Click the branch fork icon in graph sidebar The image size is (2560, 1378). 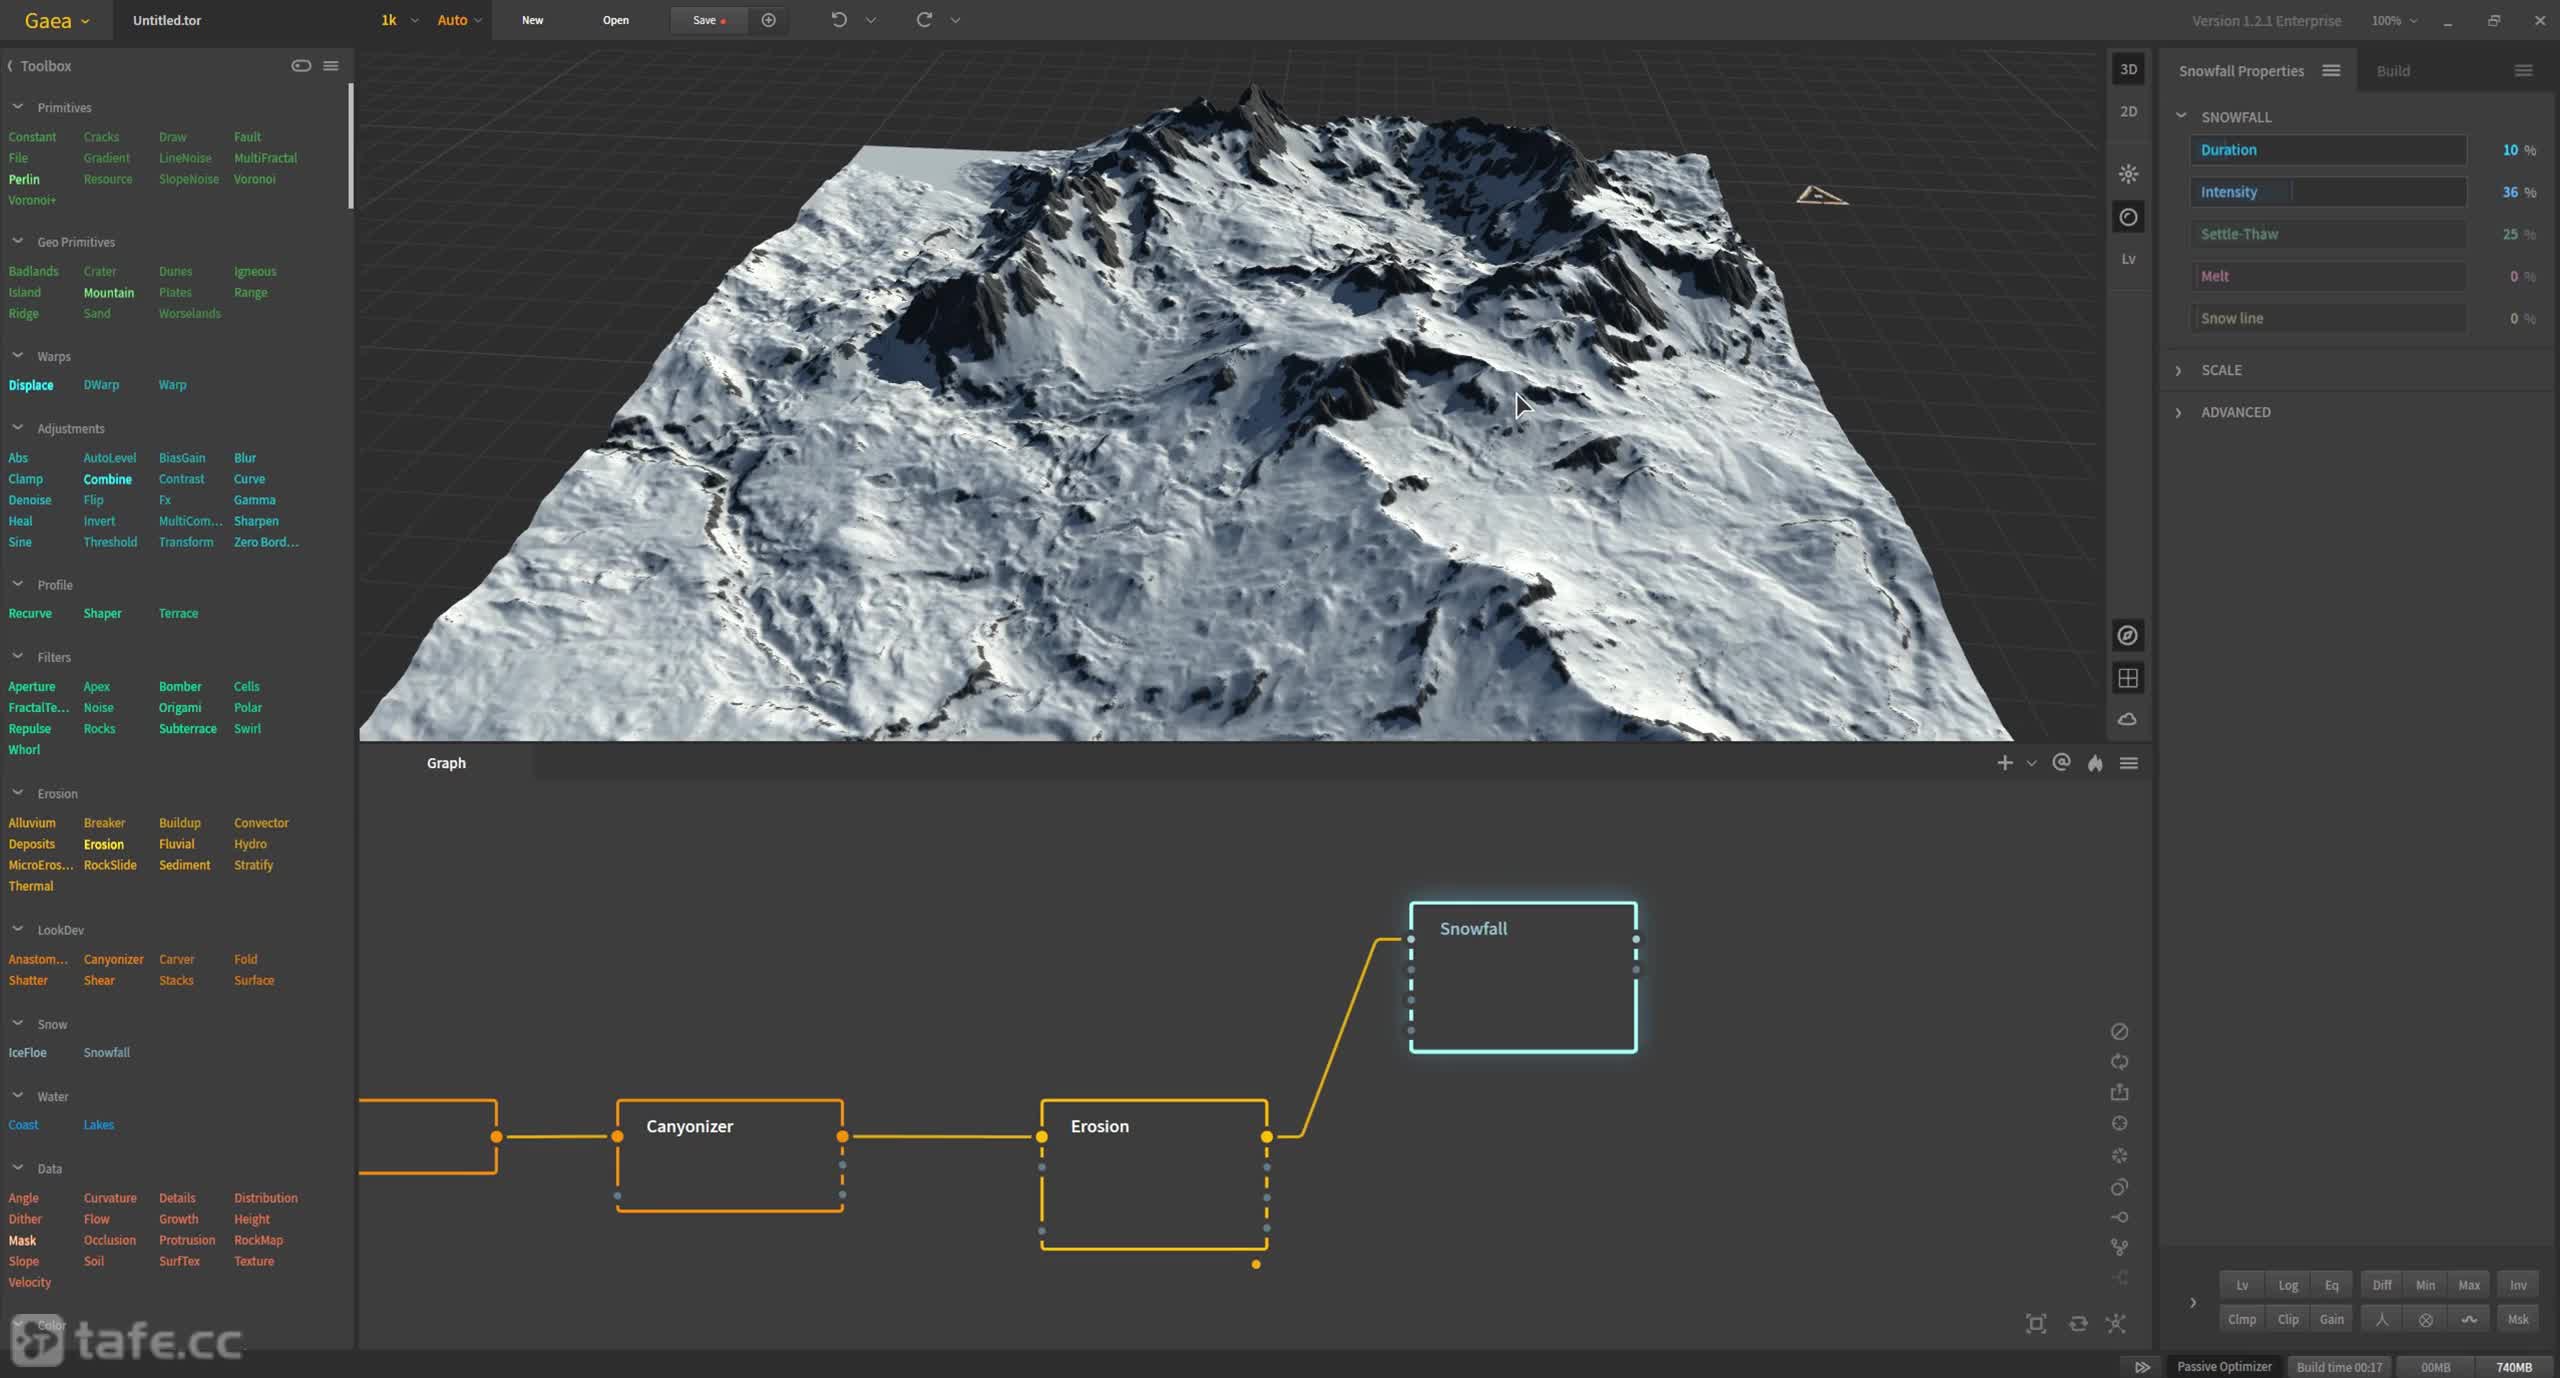(2119, 1247)
